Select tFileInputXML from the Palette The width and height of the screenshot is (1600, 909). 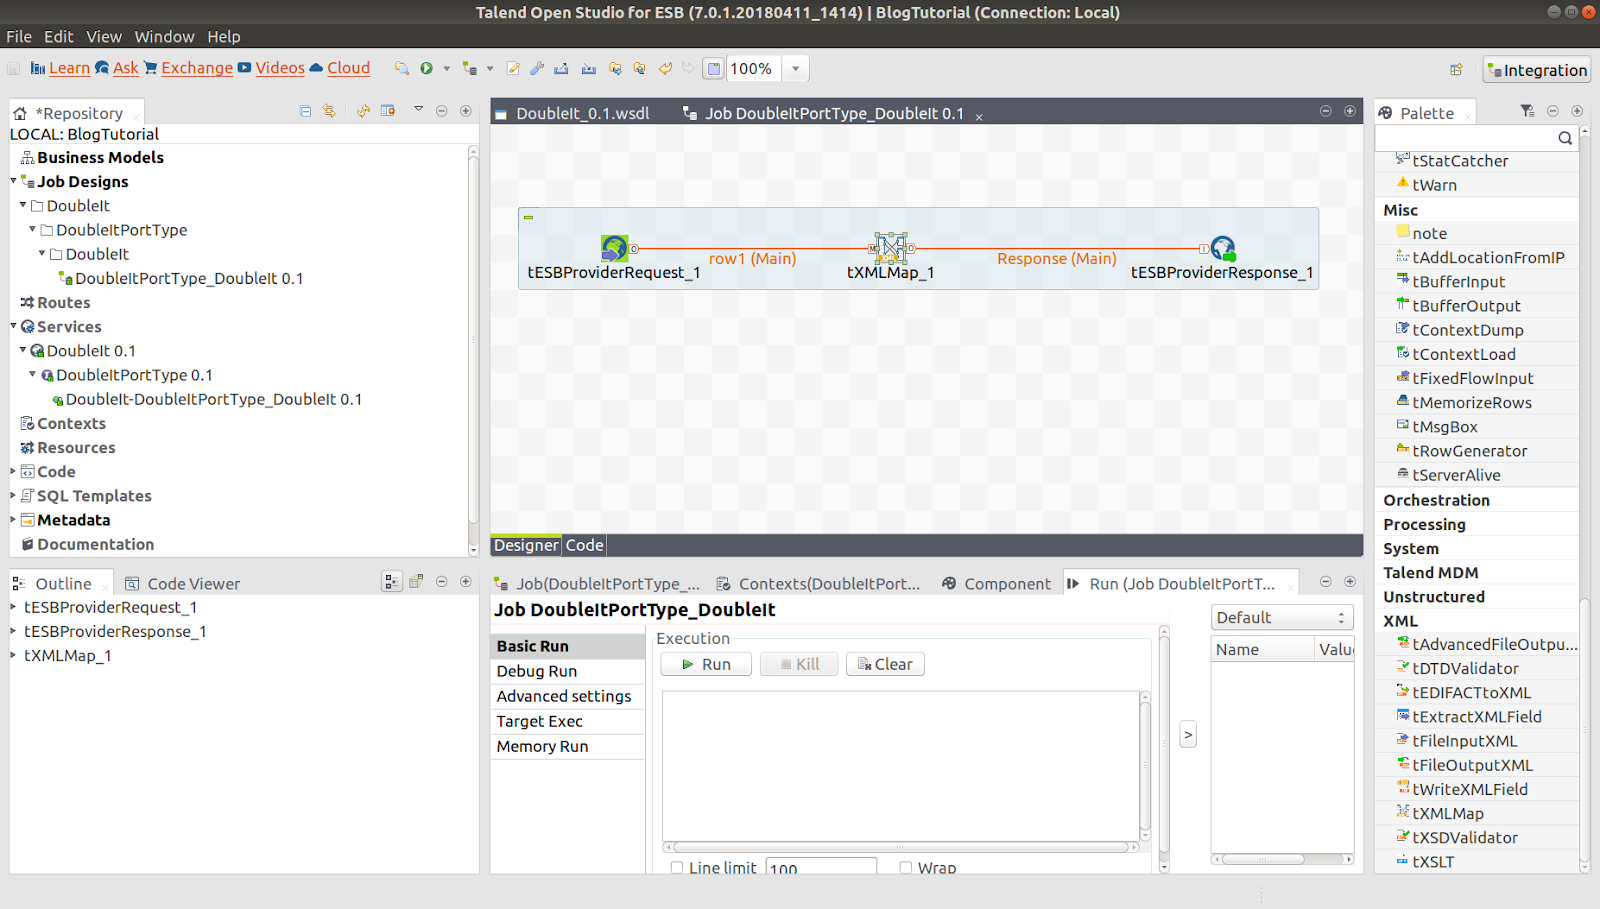[1466, 740]
